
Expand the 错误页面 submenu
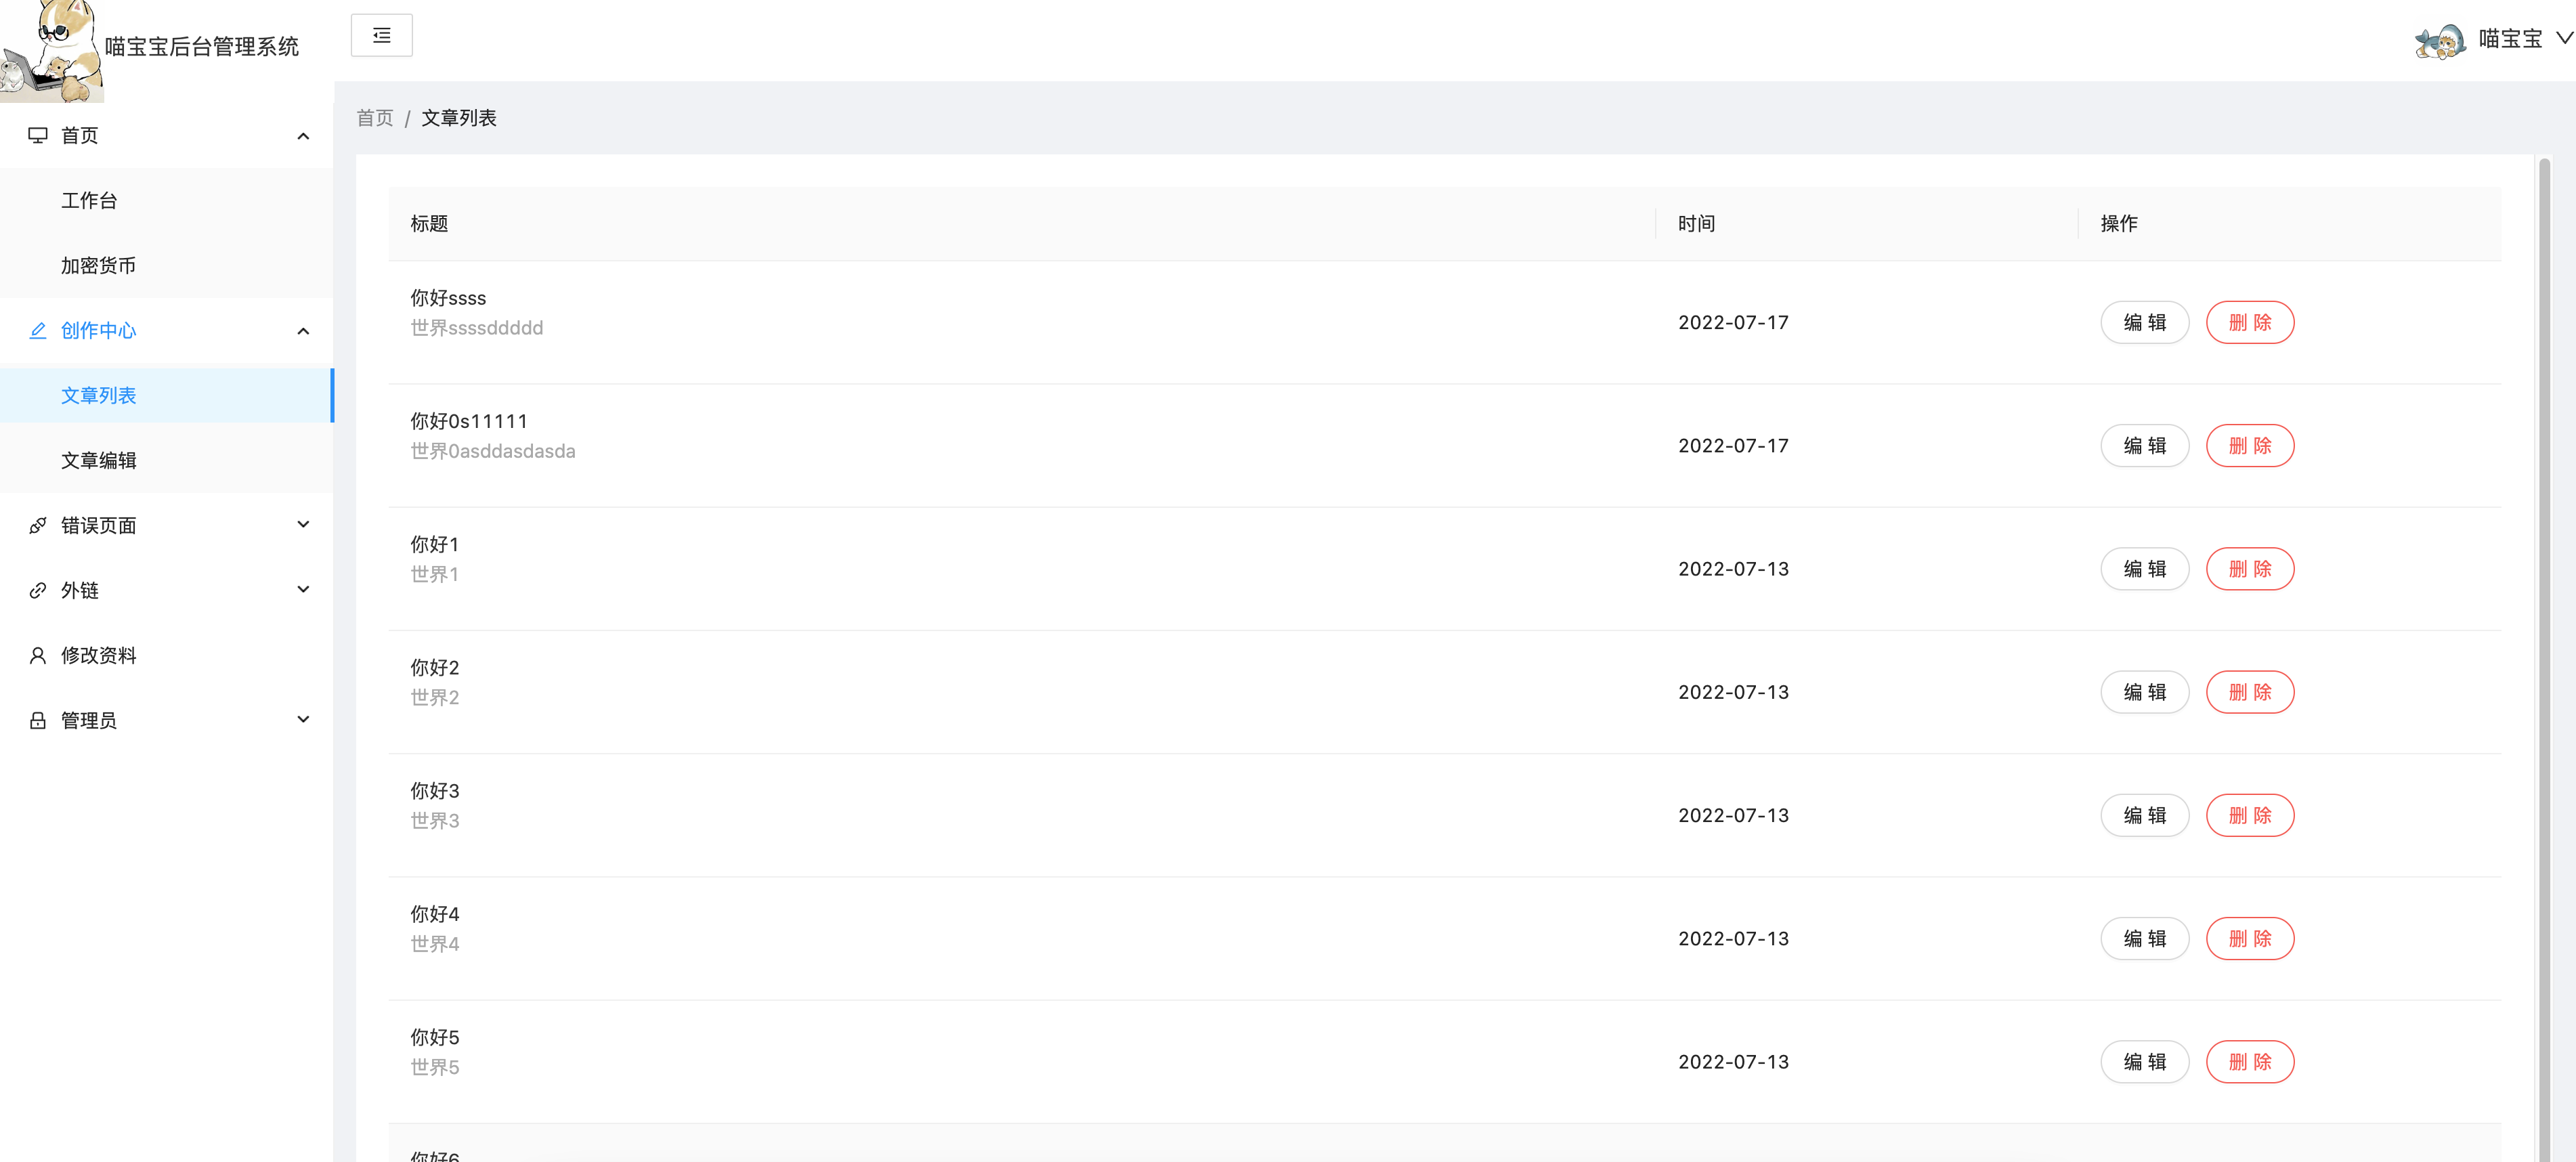tap(303, 525)
